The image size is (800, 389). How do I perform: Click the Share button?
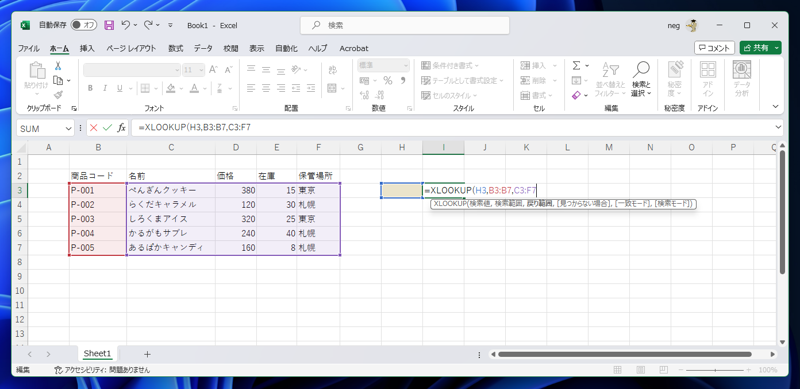pos(756,47)
